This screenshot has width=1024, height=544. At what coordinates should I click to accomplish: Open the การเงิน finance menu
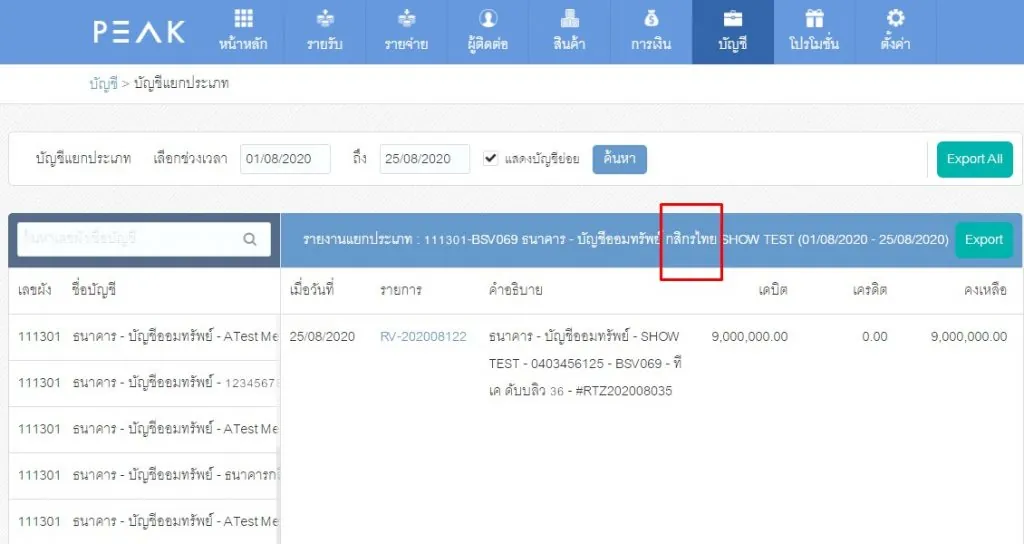coord(651,31)
